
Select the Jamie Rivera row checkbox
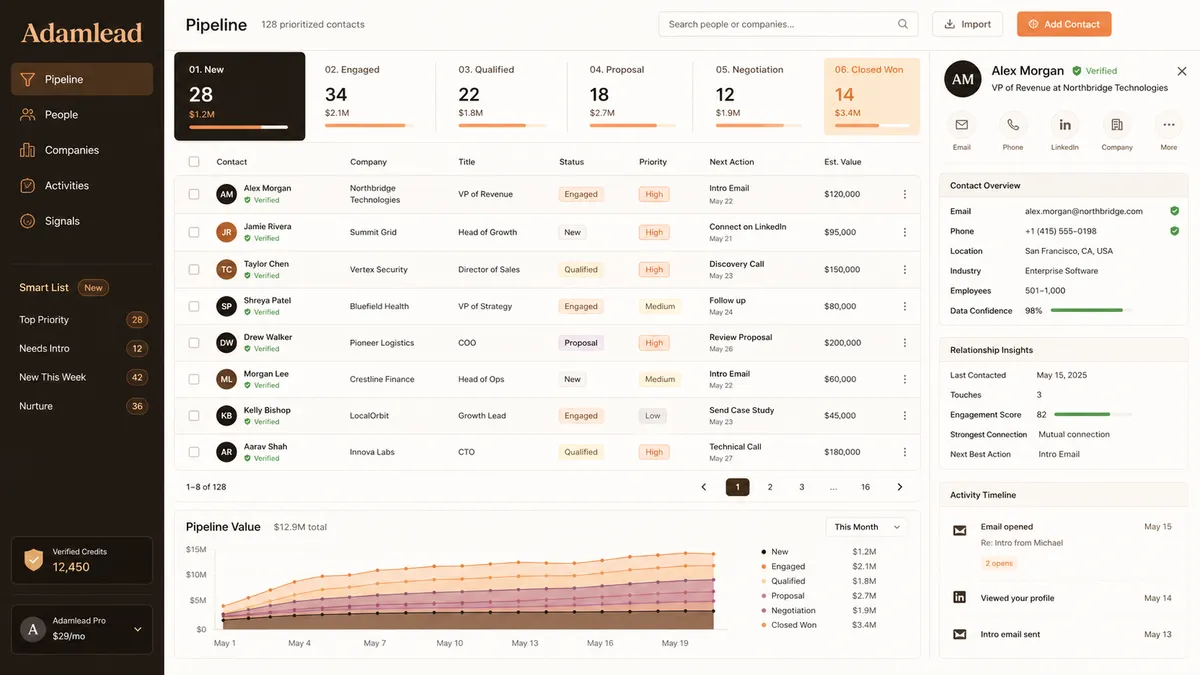coord(194,232)
